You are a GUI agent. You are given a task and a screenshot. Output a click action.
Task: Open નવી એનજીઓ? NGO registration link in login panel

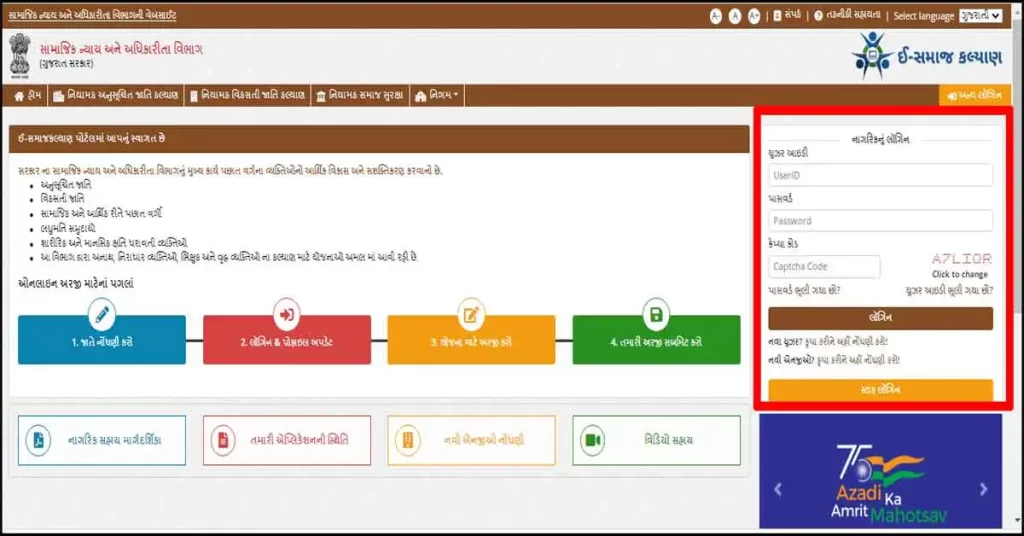(x=834, y=360)
